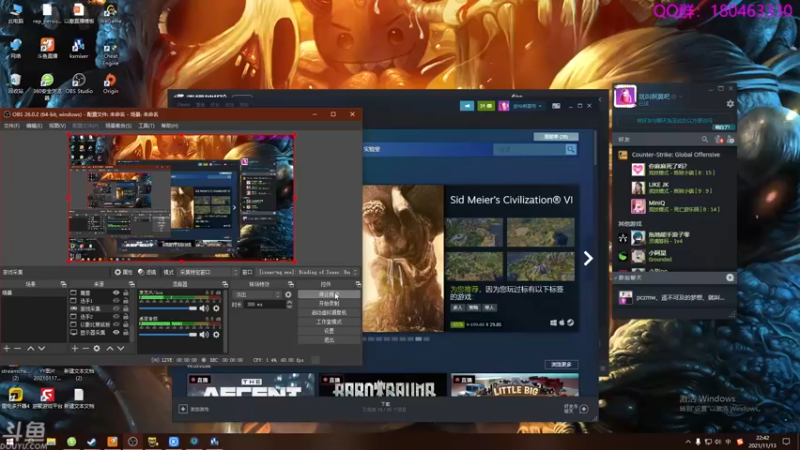This screenshot has height=450, width=800.
Task: Open Windows Start button in taskbar
Action: pos(9,442)
